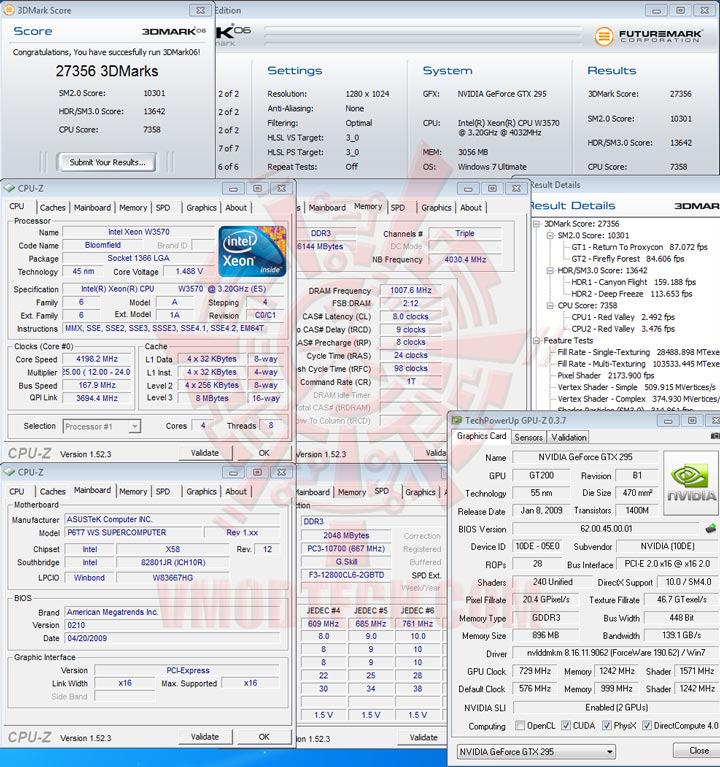Minimize the CPU-Z processor window

point(233,188)
